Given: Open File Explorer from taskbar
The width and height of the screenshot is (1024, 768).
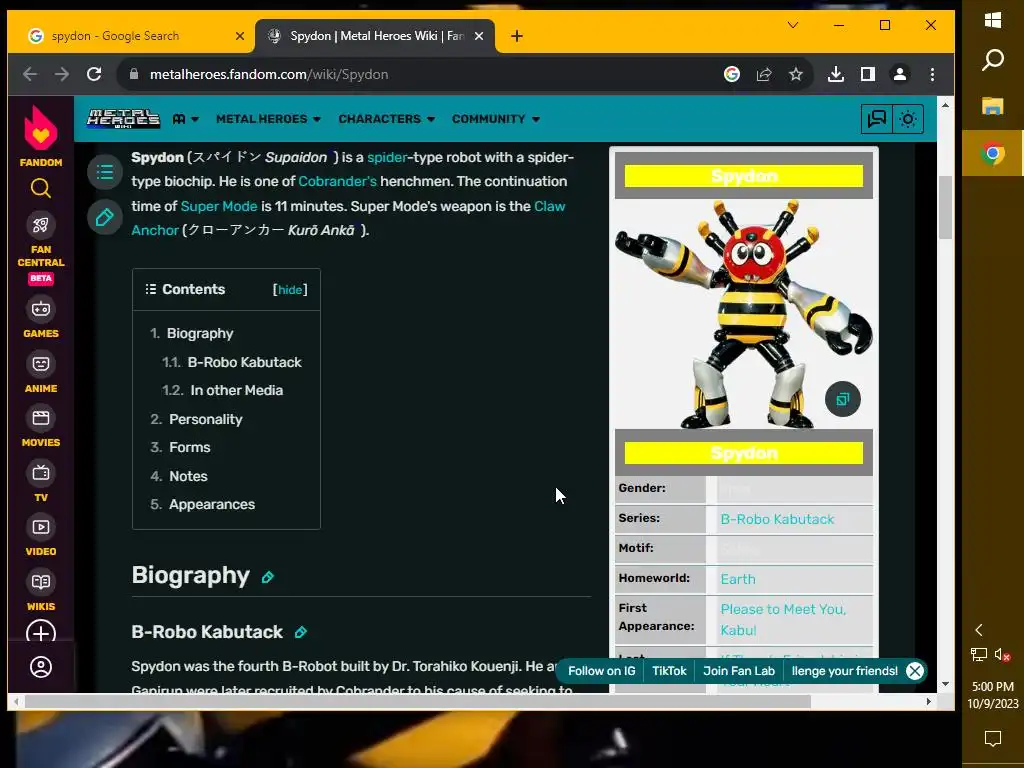Looking at the screenshot, I should tap(993, 106).
